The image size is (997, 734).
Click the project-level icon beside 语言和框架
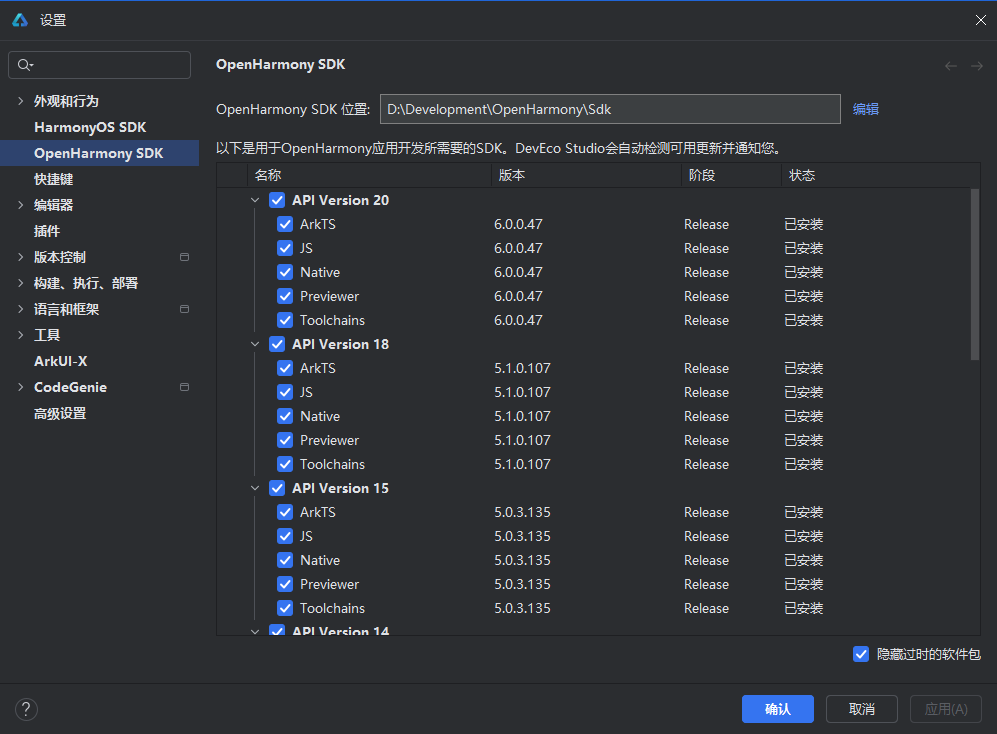184,309
